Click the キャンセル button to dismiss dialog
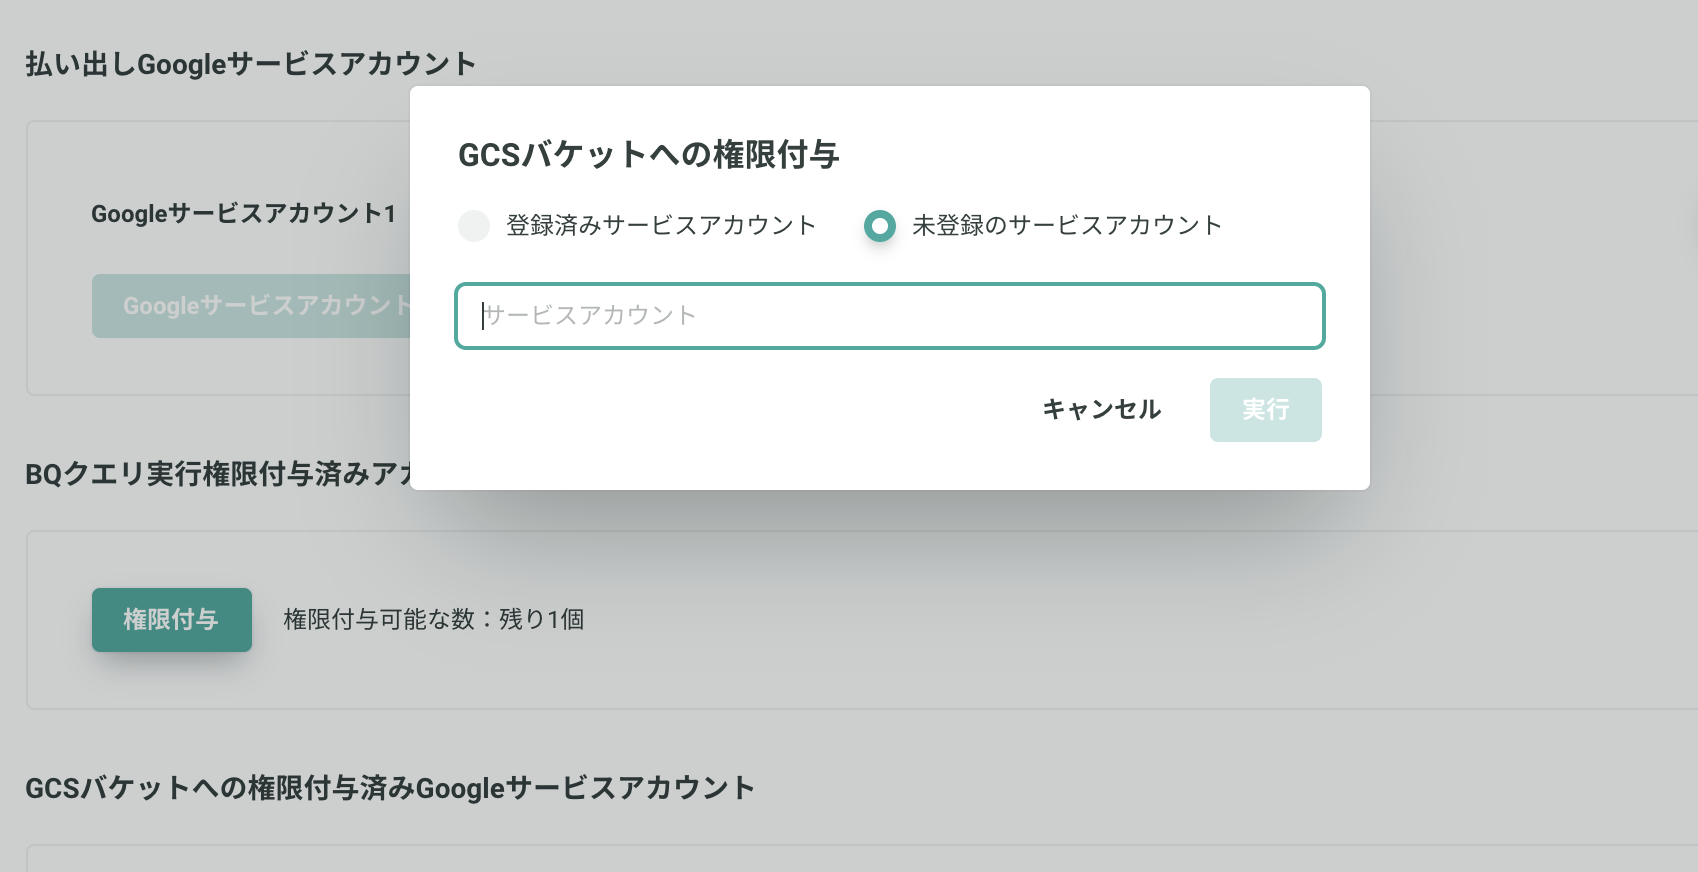The height and width of the screenshot is (872, 1698). (1101, 410)
